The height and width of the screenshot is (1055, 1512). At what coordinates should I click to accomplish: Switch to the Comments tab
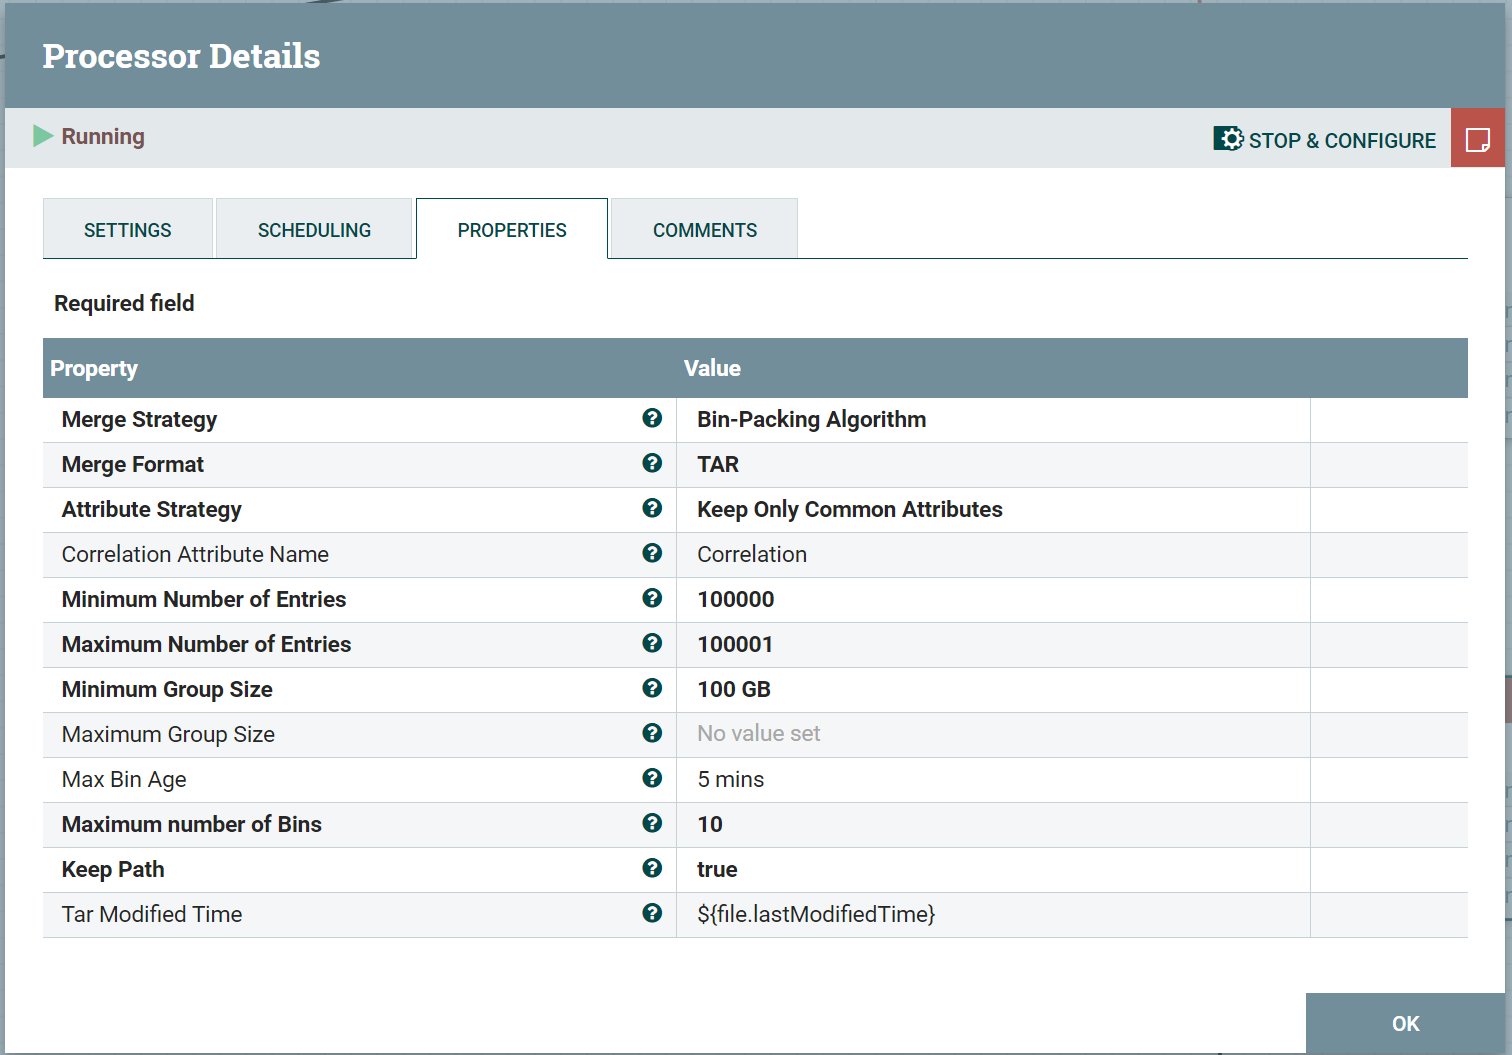pos(704,229)
